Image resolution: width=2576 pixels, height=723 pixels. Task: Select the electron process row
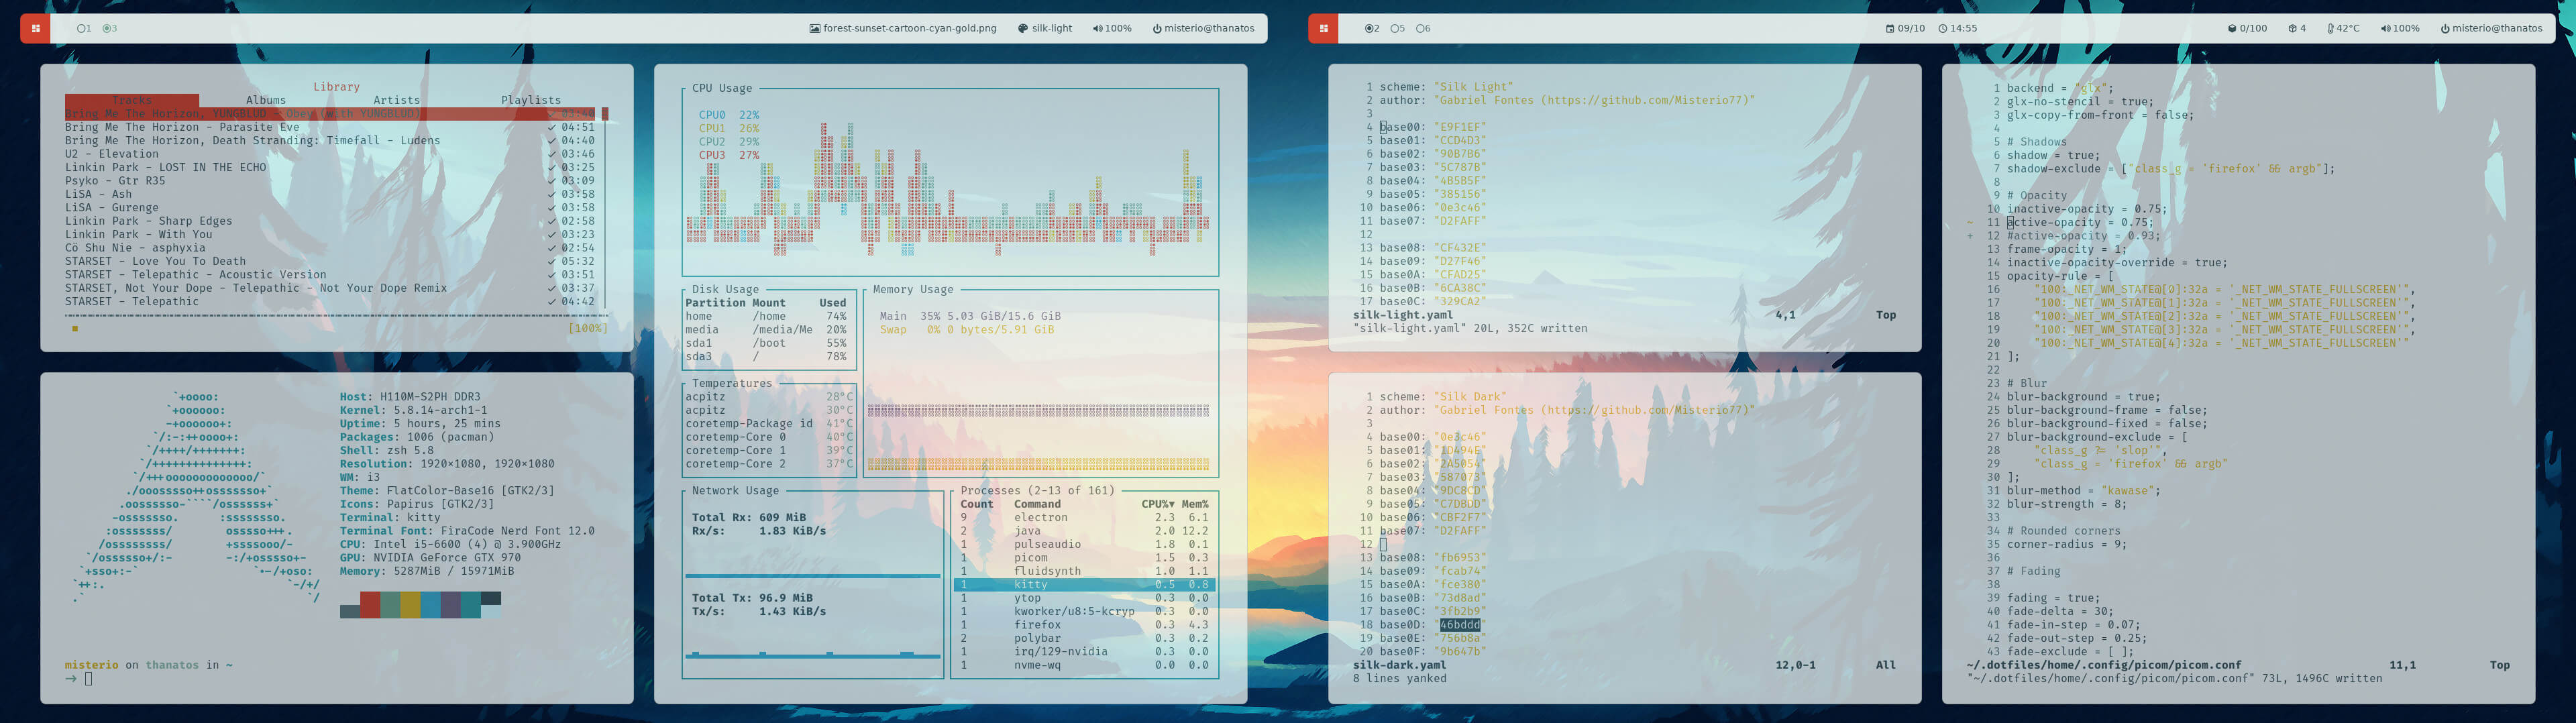(1084, 518)
